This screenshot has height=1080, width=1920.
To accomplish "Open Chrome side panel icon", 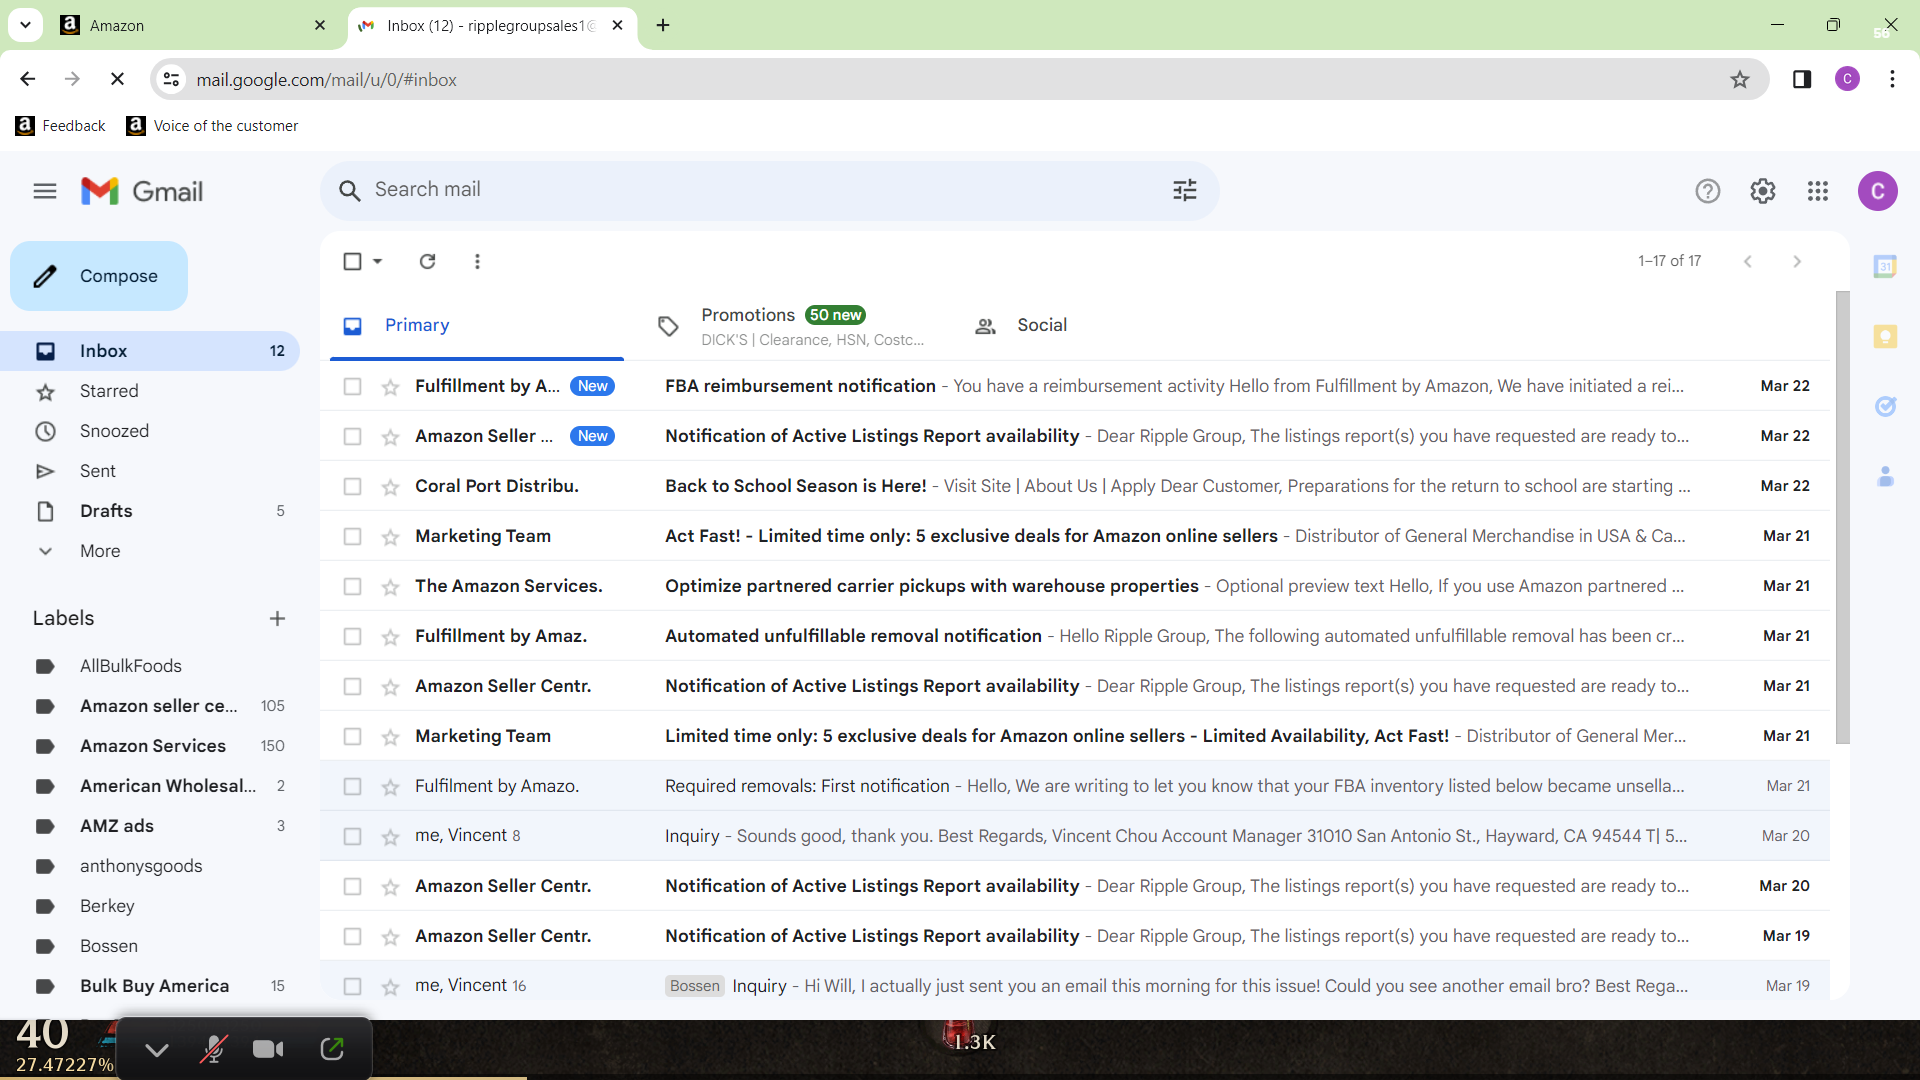I will tap(1802, 79).
